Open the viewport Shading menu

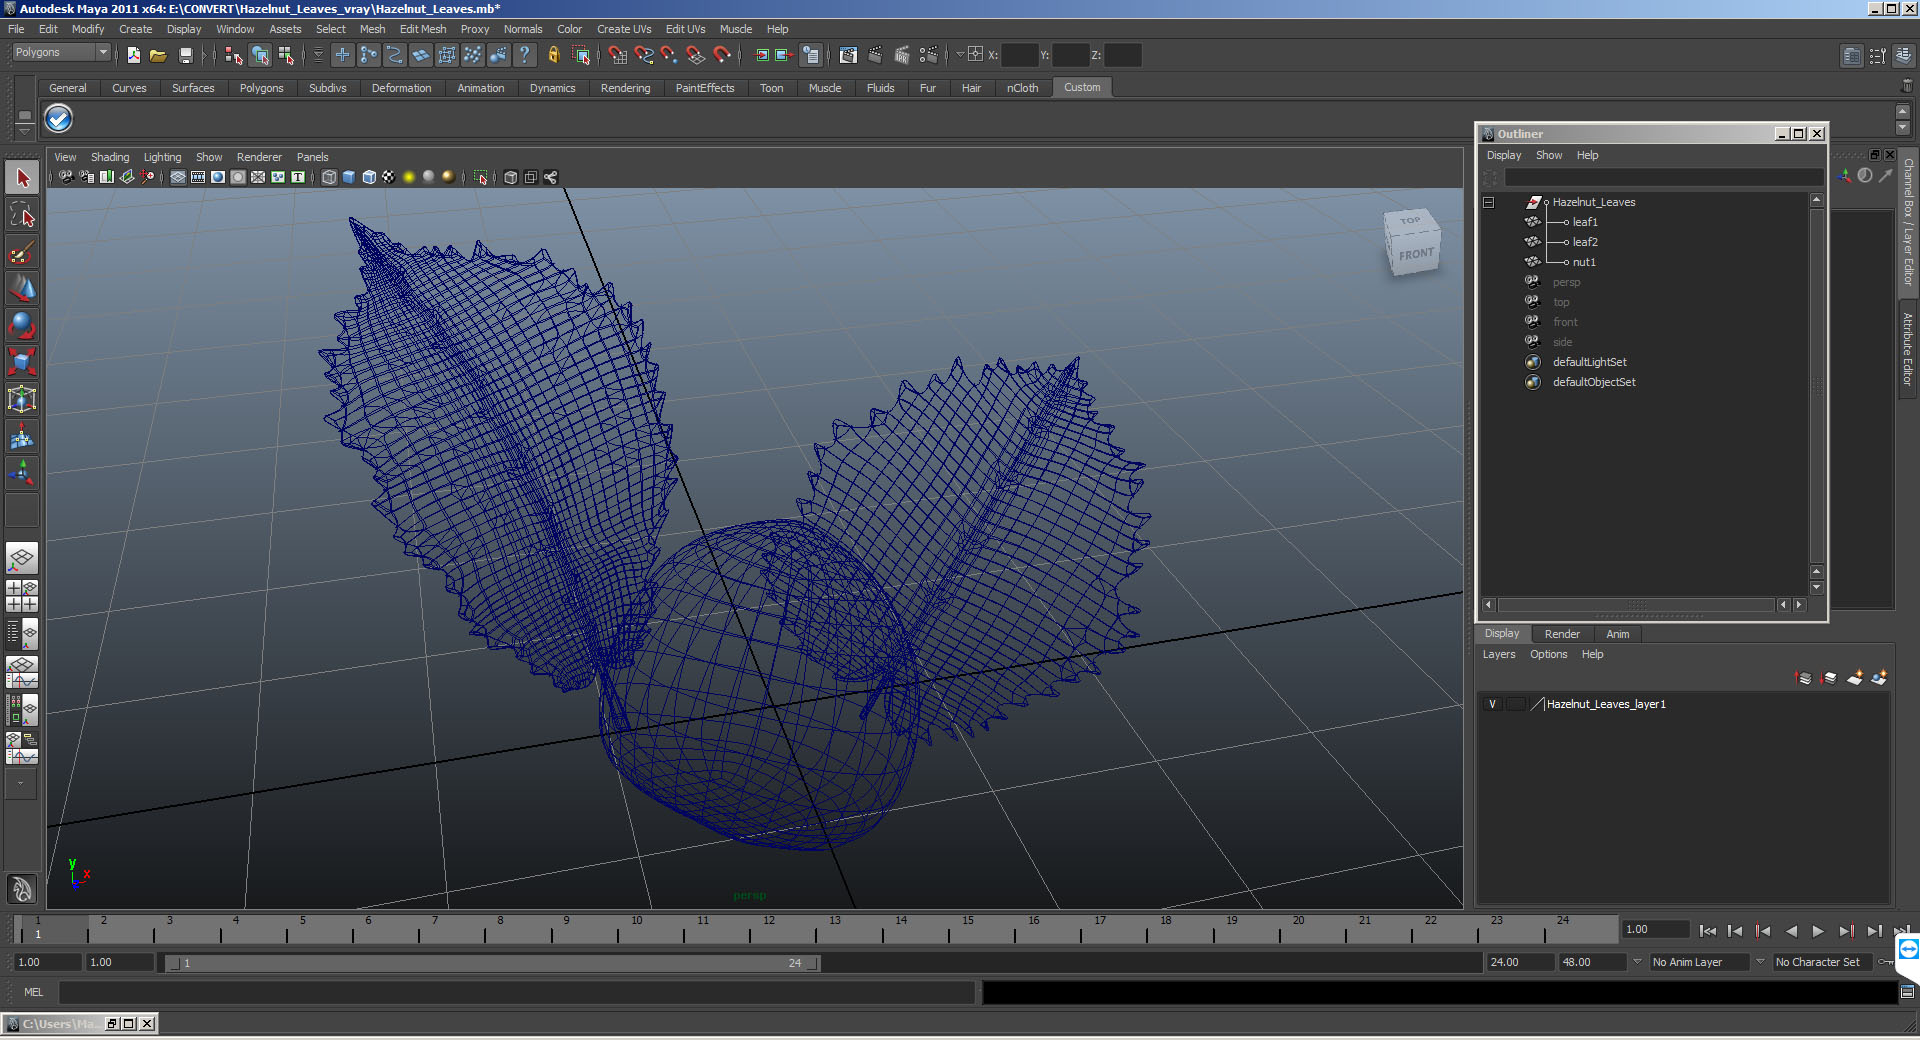[110, 157]
